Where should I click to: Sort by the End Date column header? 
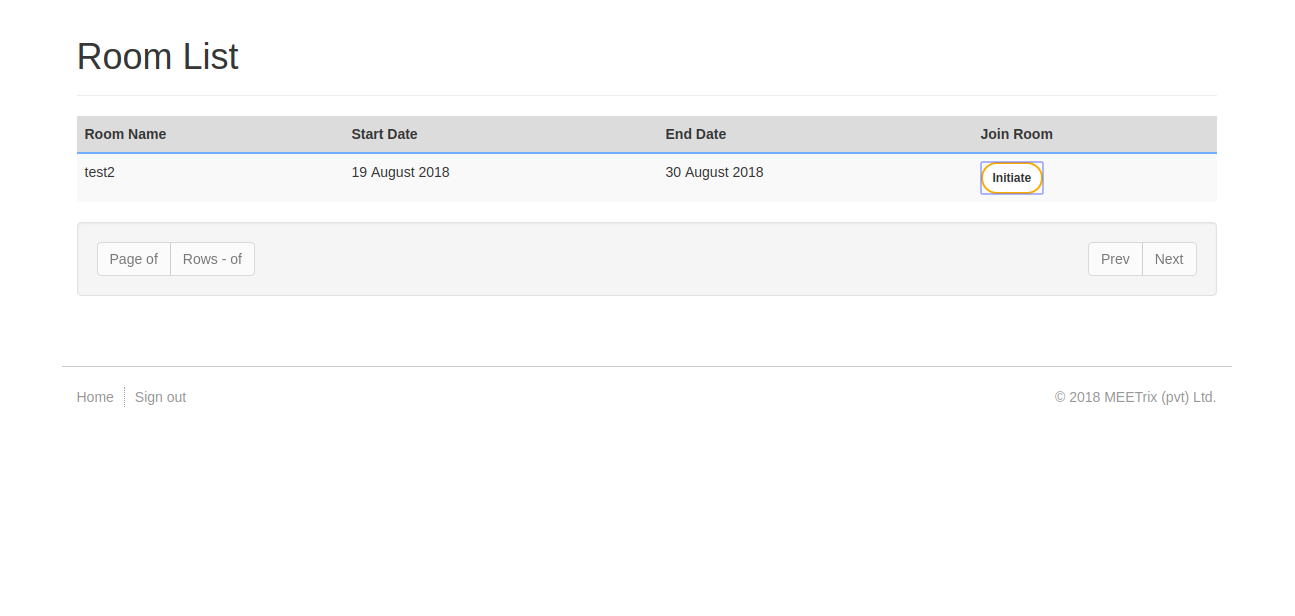tap(695, 134)
